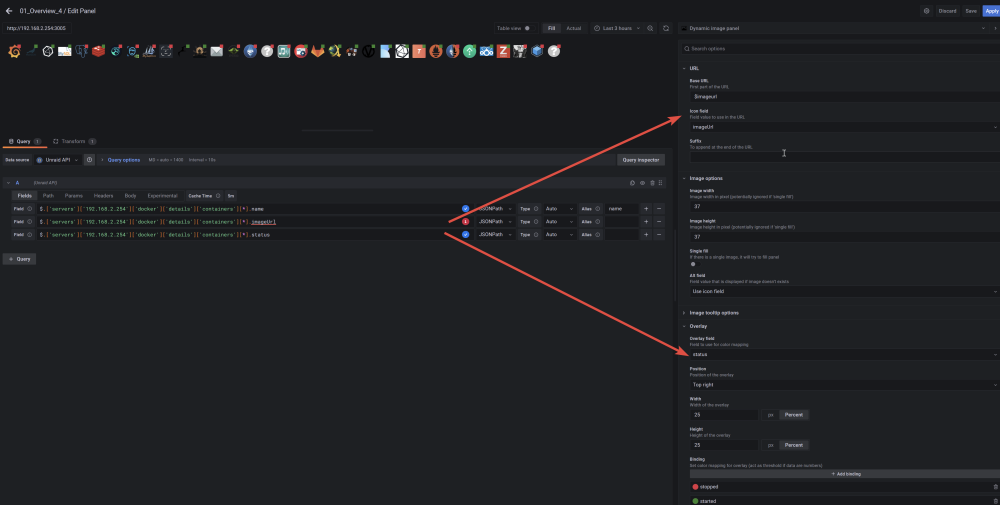
Task: Click the Redis red cube icon
Action: tap(98, 51)
